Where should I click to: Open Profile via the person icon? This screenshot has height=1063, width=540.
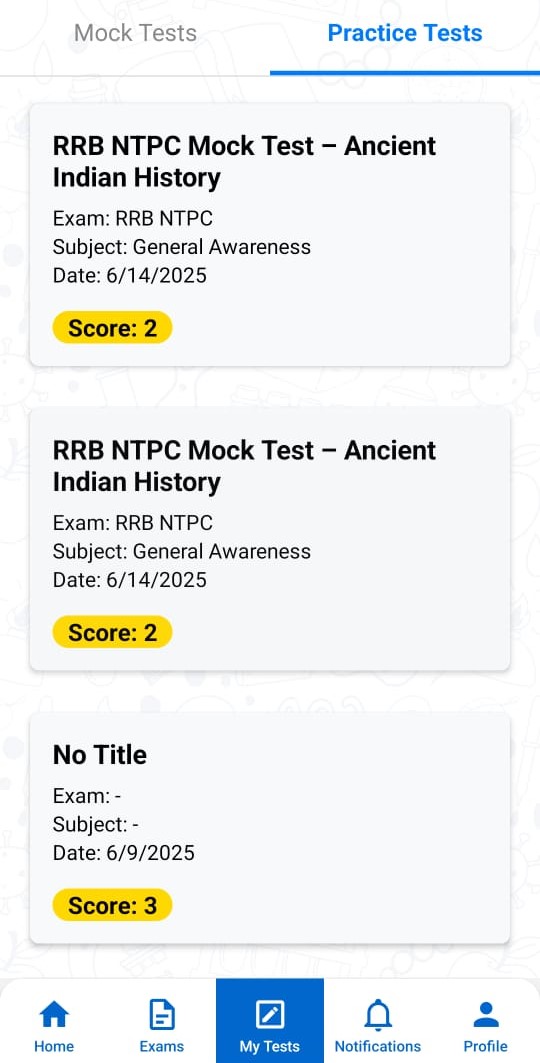(x=485, y=1015)
